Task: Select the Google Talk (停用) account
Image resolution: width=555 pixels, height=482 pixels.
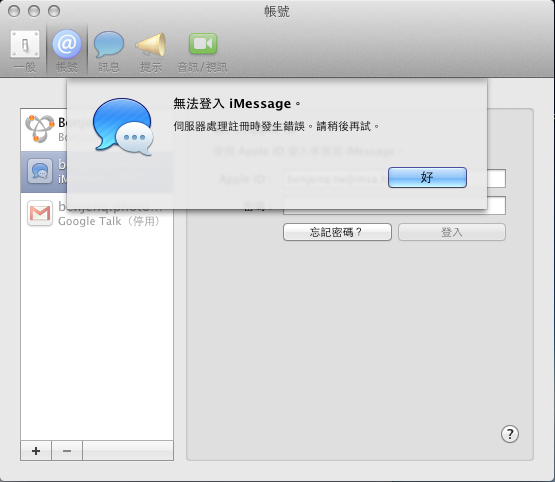Action: pos(97,214)
